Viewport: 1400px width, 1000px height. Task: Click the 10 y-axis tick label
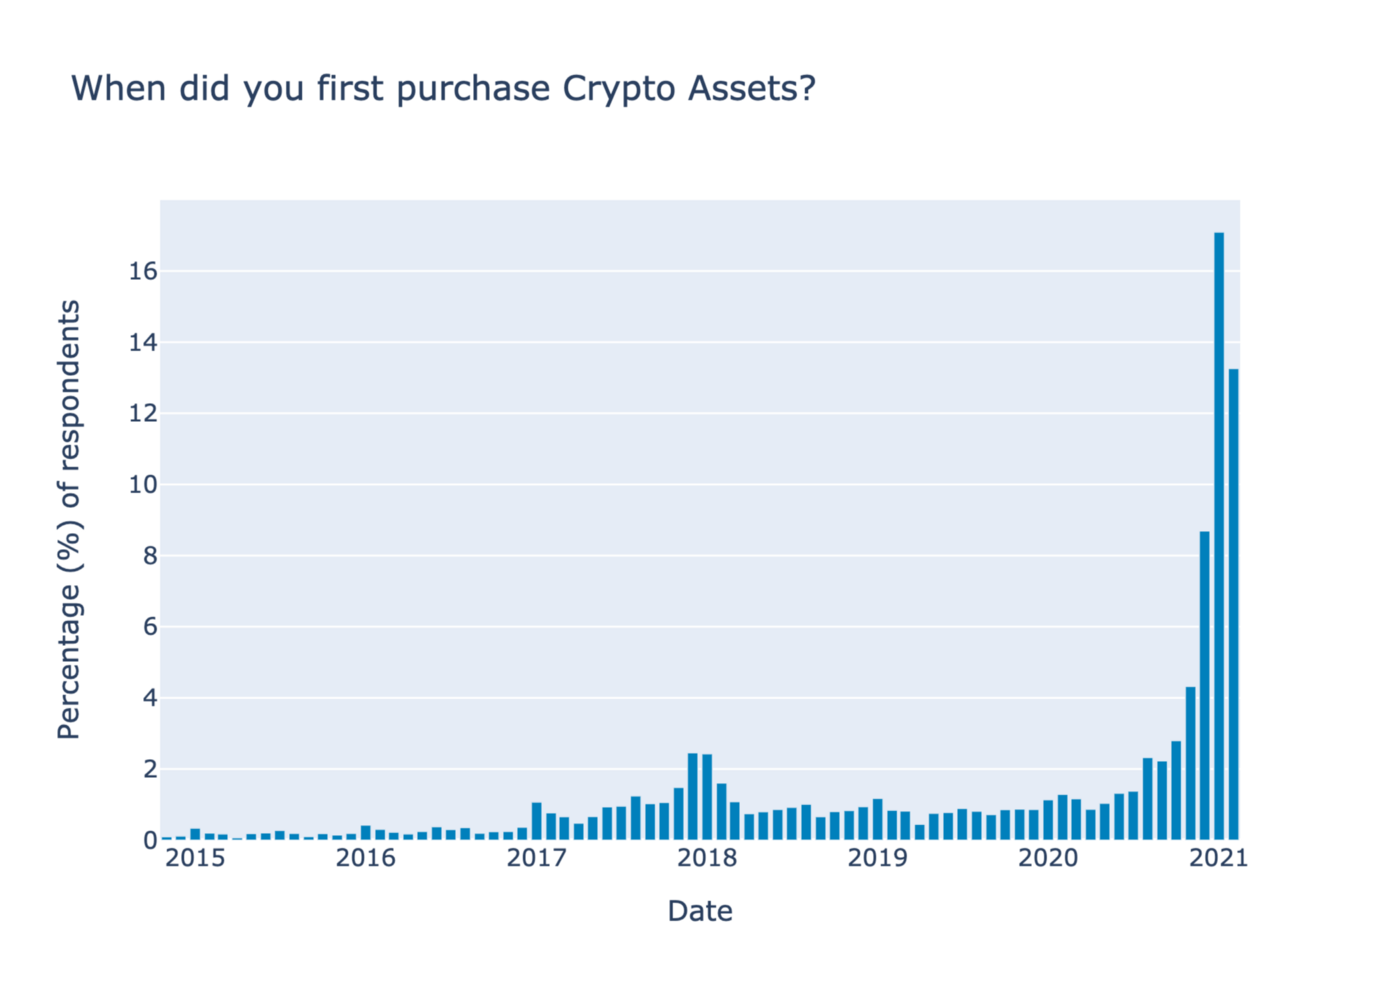[x=143, y=485]
